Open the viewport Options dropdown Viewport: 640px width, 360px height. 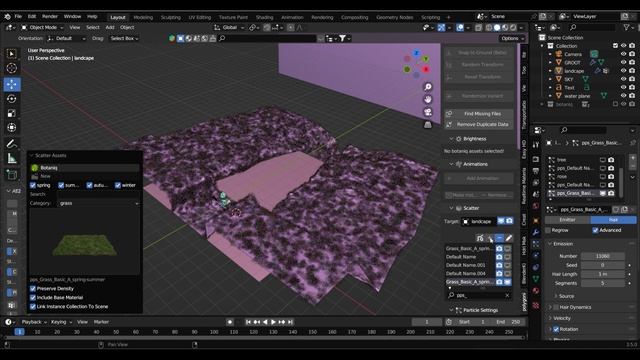(x=511, y=38)
